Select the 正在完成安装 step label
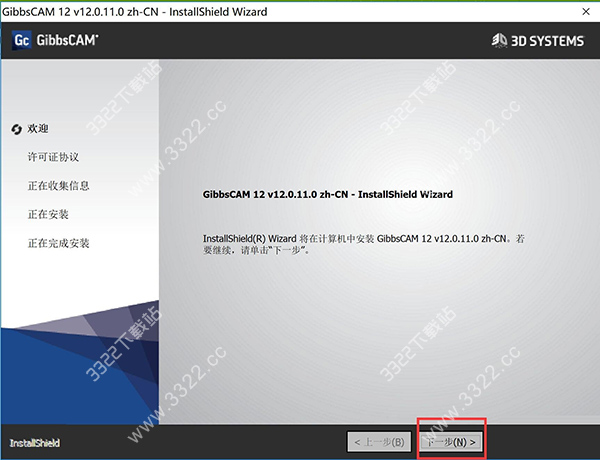600x460 pixels. pos(59,243)
